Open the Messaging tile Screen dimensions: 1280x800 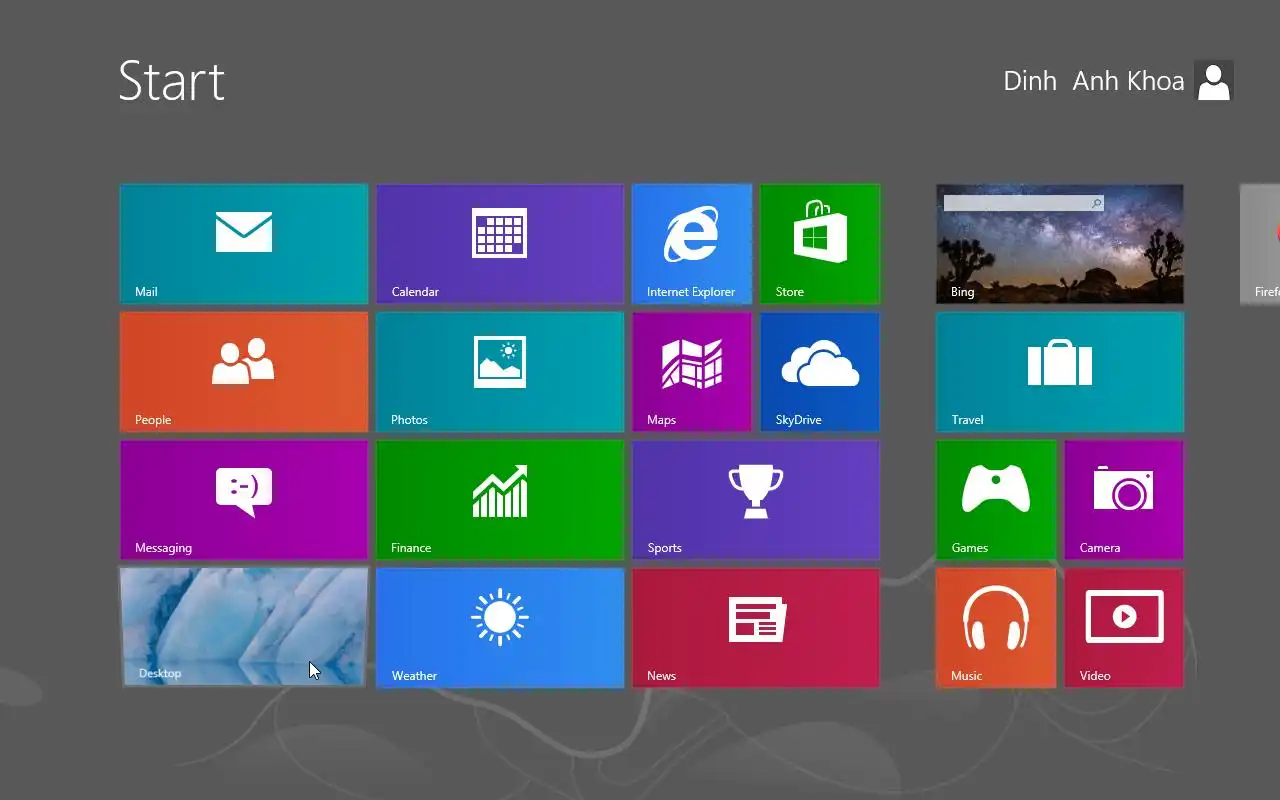point(244,500)
